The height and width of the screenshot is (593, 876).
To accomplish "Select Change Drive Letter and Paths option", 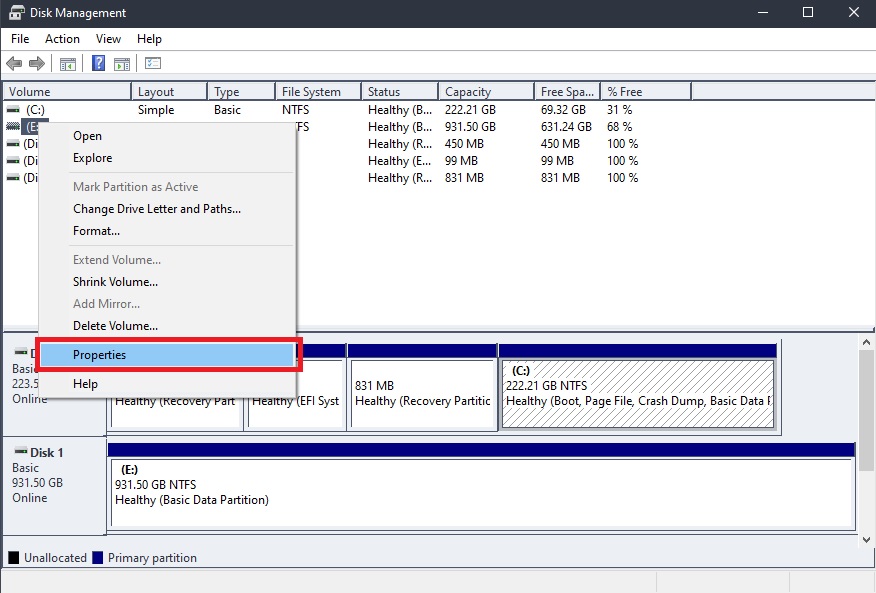I will point(157,209).
